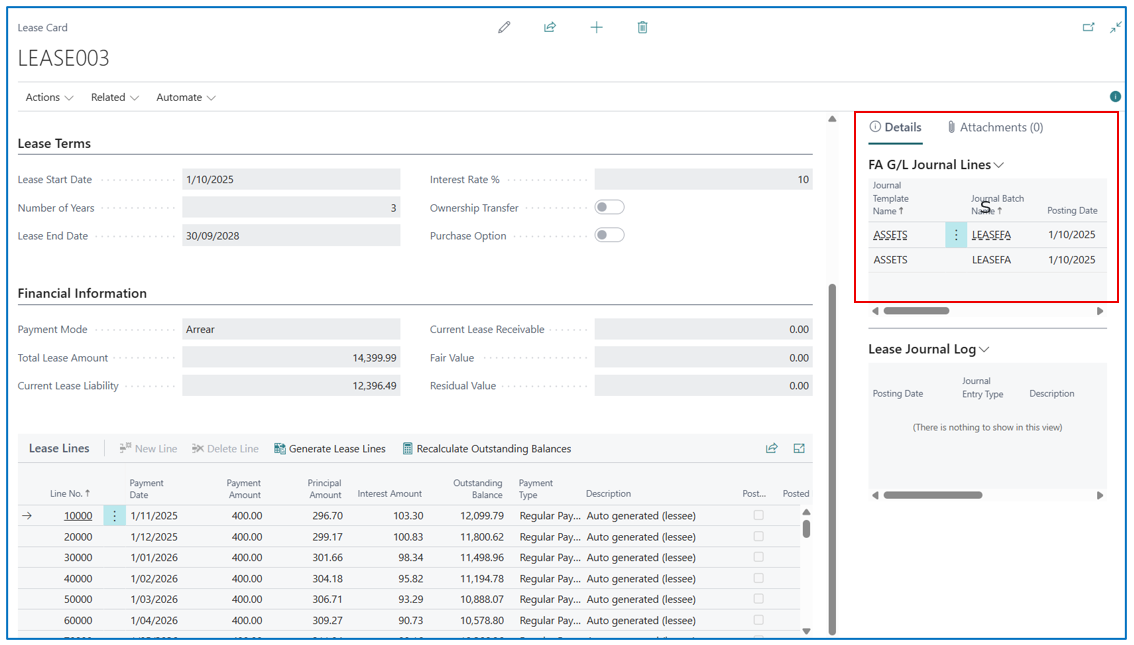The width and height of the screenshot is (1134, 645).
Task: Click the trash delete icon
Action: 642,27
